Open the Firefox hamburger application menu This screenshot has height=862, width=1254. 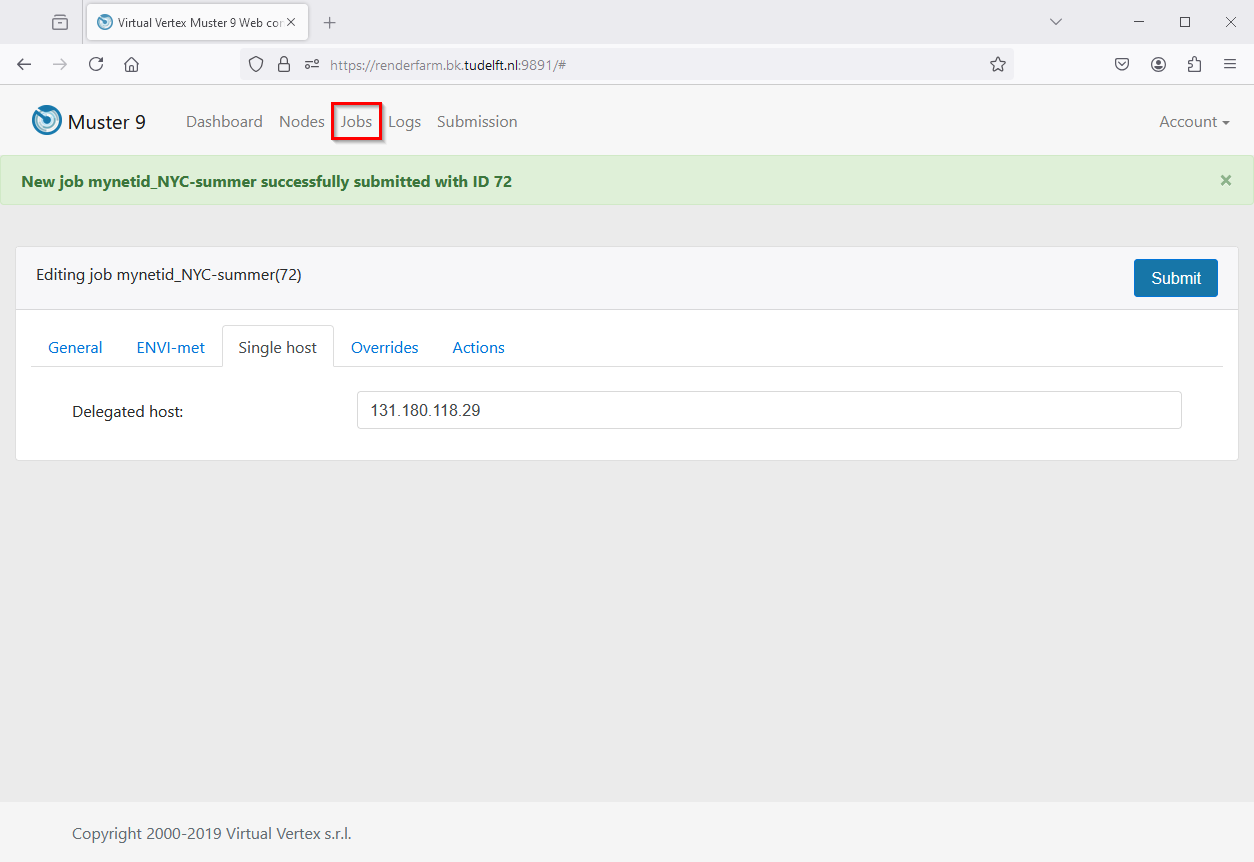[1230, 64]
